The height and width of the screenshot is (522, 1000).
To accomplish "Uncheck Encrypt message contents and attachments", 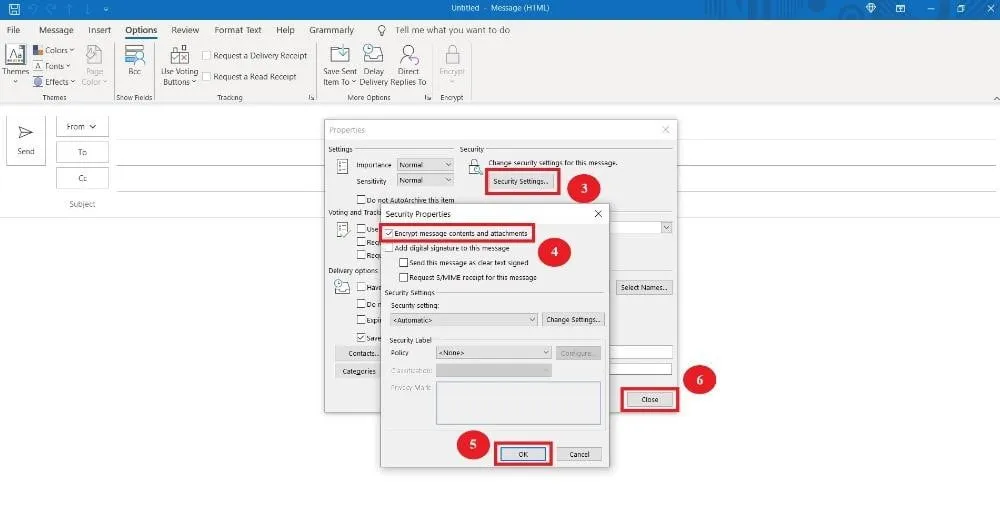I will tap(389, 233).
